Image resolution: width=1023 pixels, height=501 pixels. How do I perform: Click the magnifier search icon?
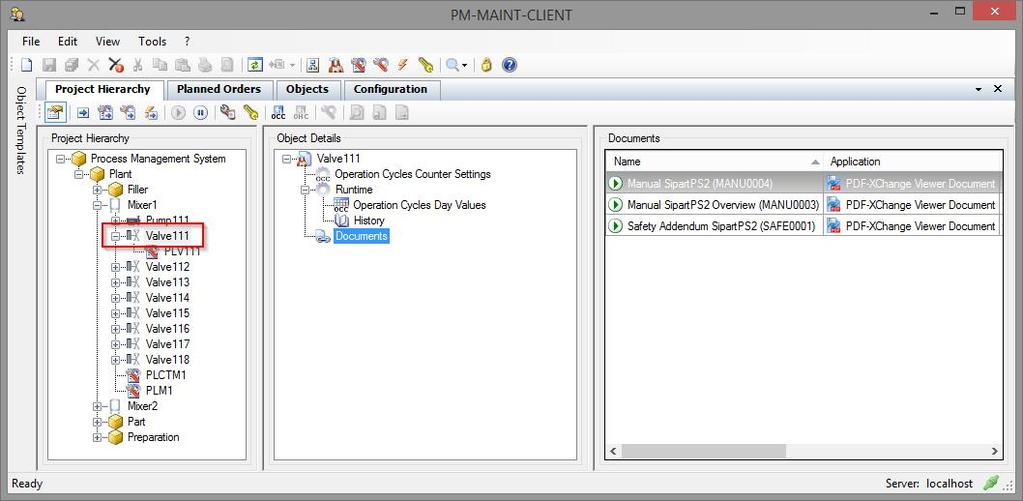[451, 65]
